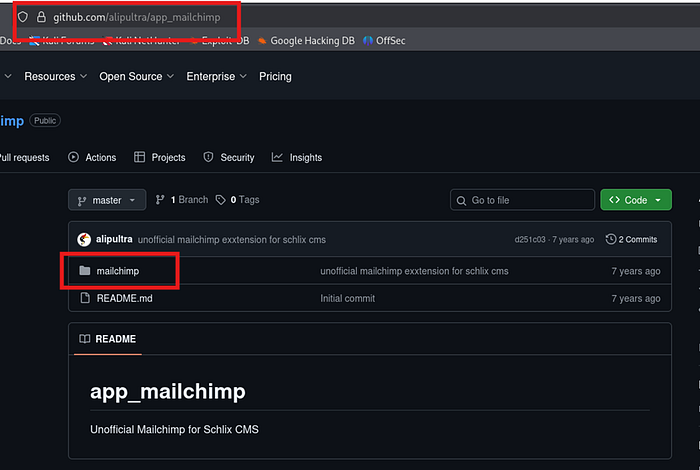
Task: Expand the Enterprise menu
Action: point(216,76)
